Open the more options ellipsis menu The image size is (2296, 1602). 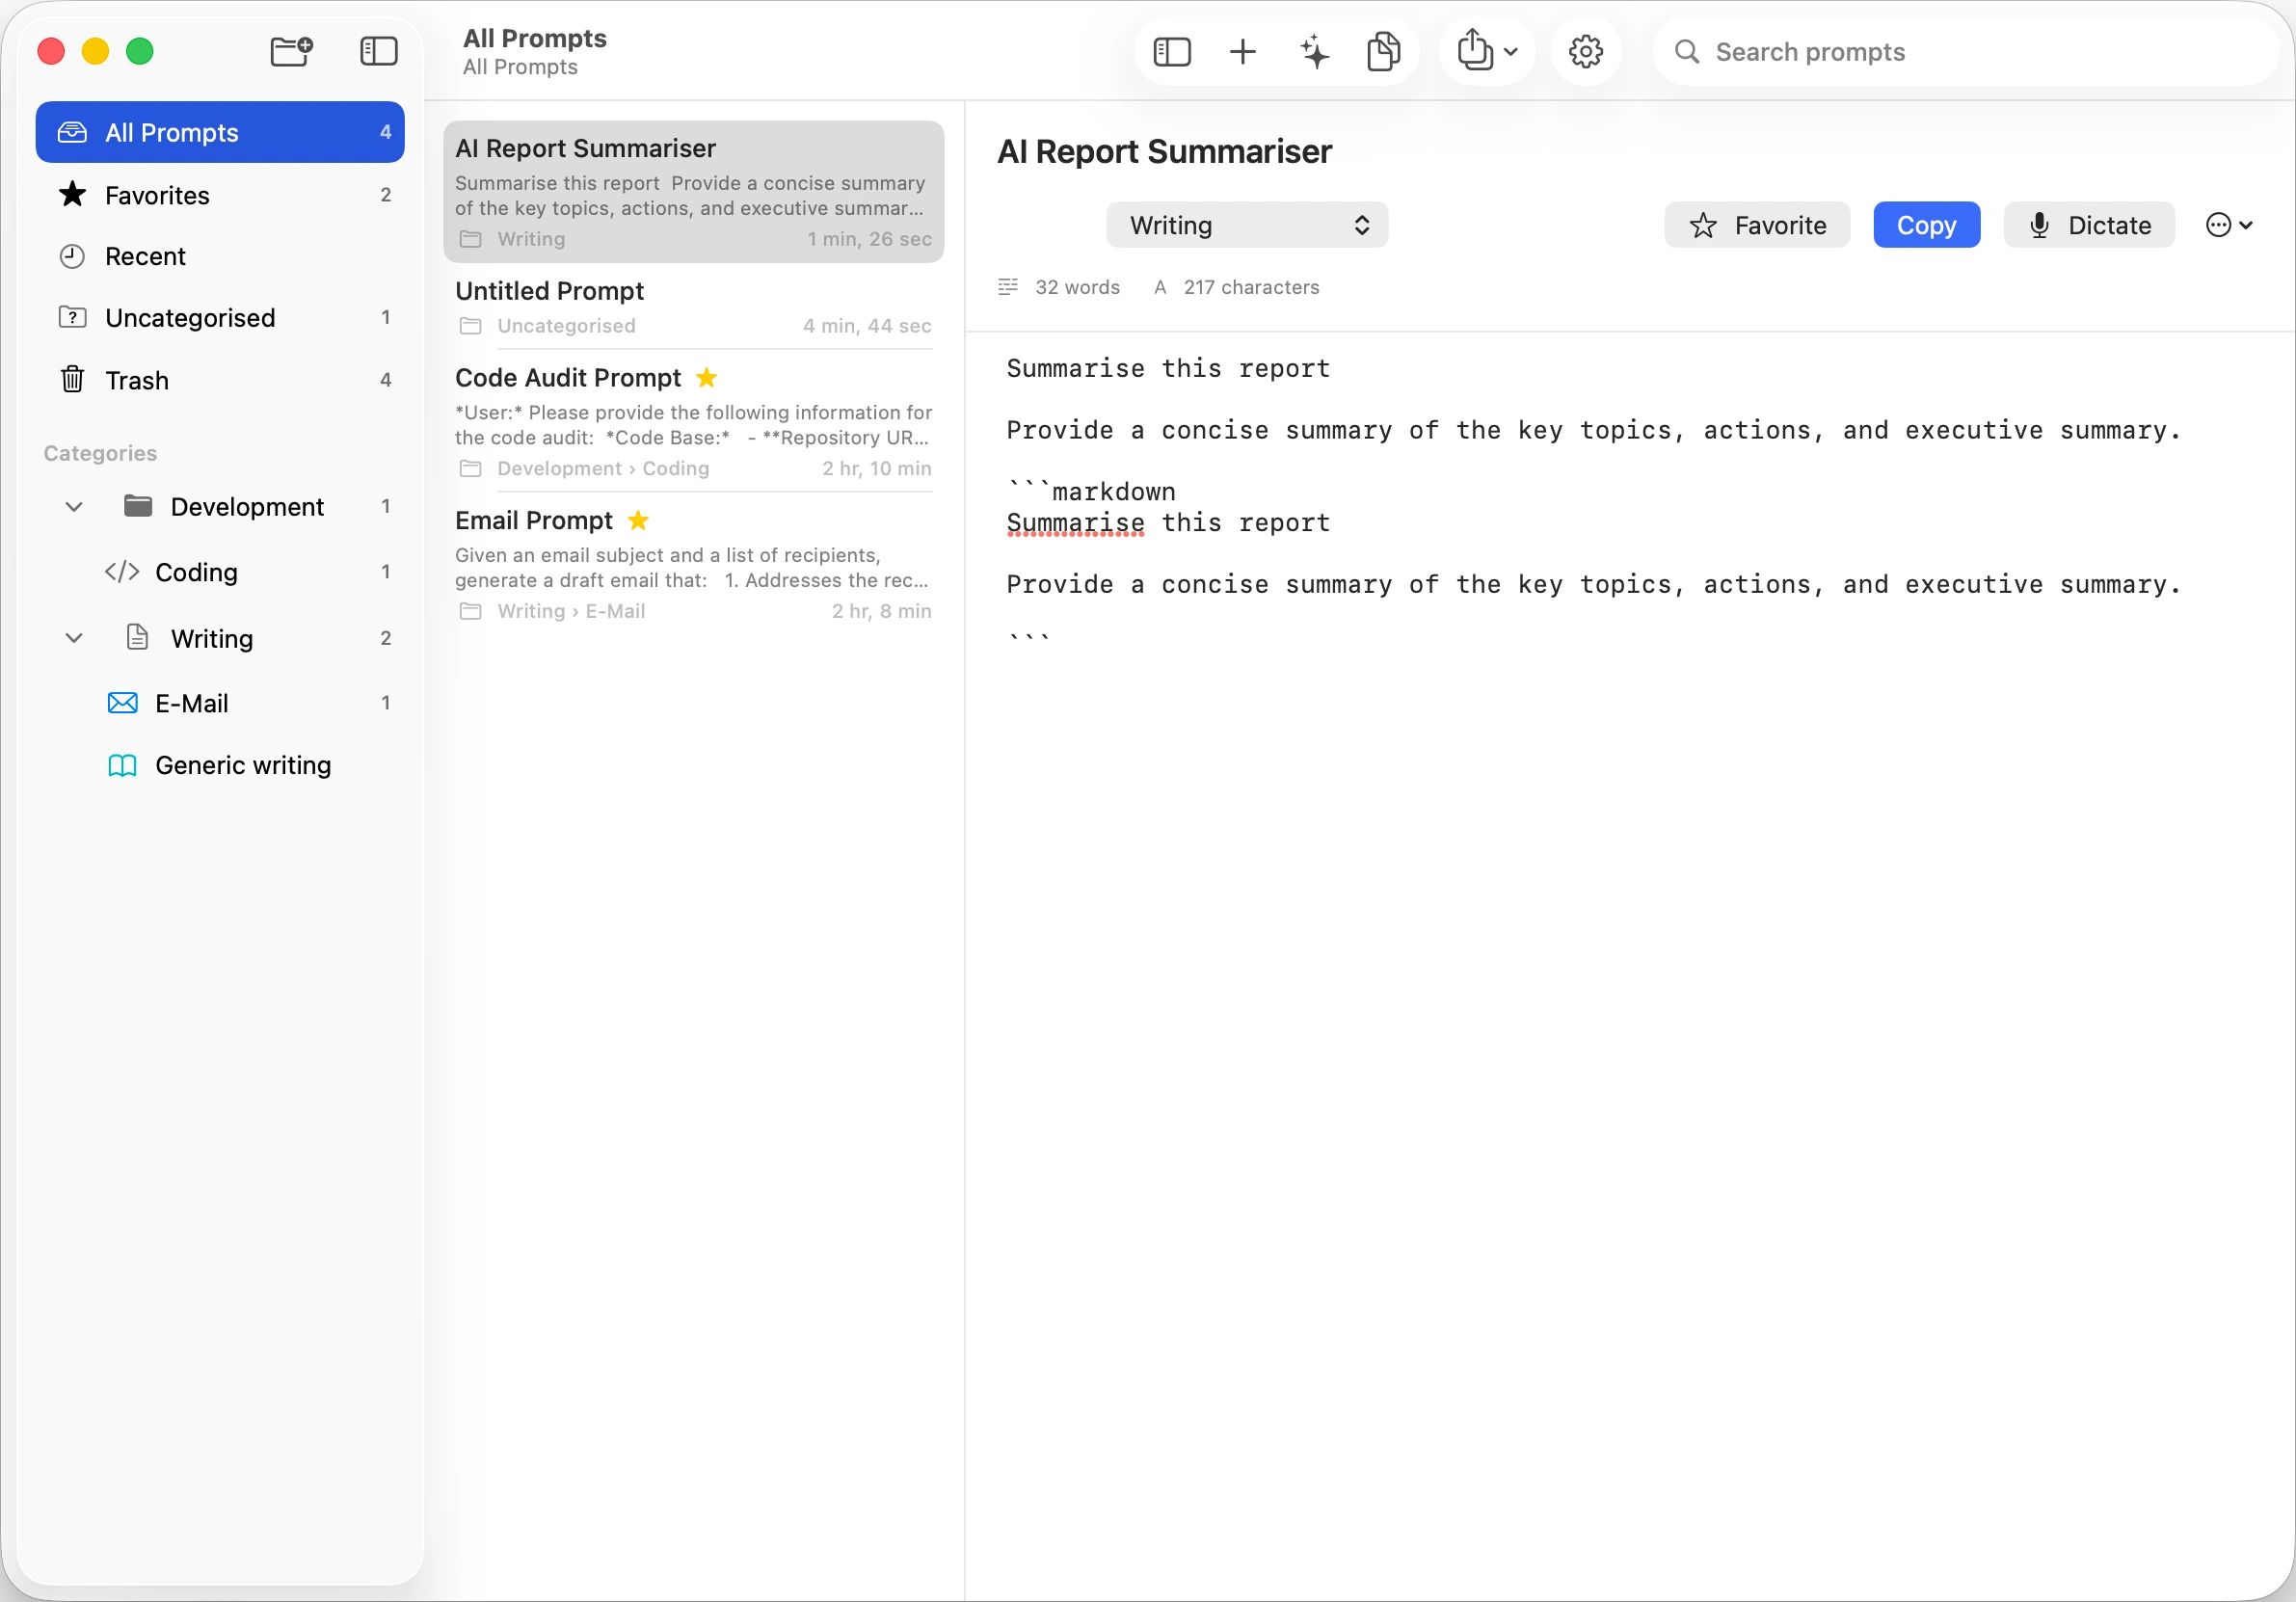click(x=2228, y=225)
